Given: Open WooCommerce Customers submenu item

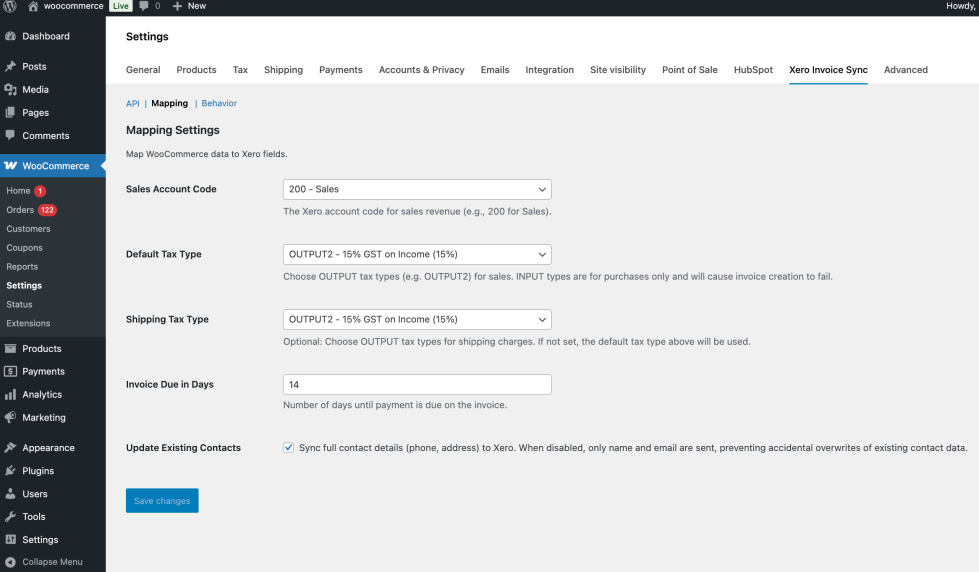Looking at the screenshot, I should (x=28, y=229).
